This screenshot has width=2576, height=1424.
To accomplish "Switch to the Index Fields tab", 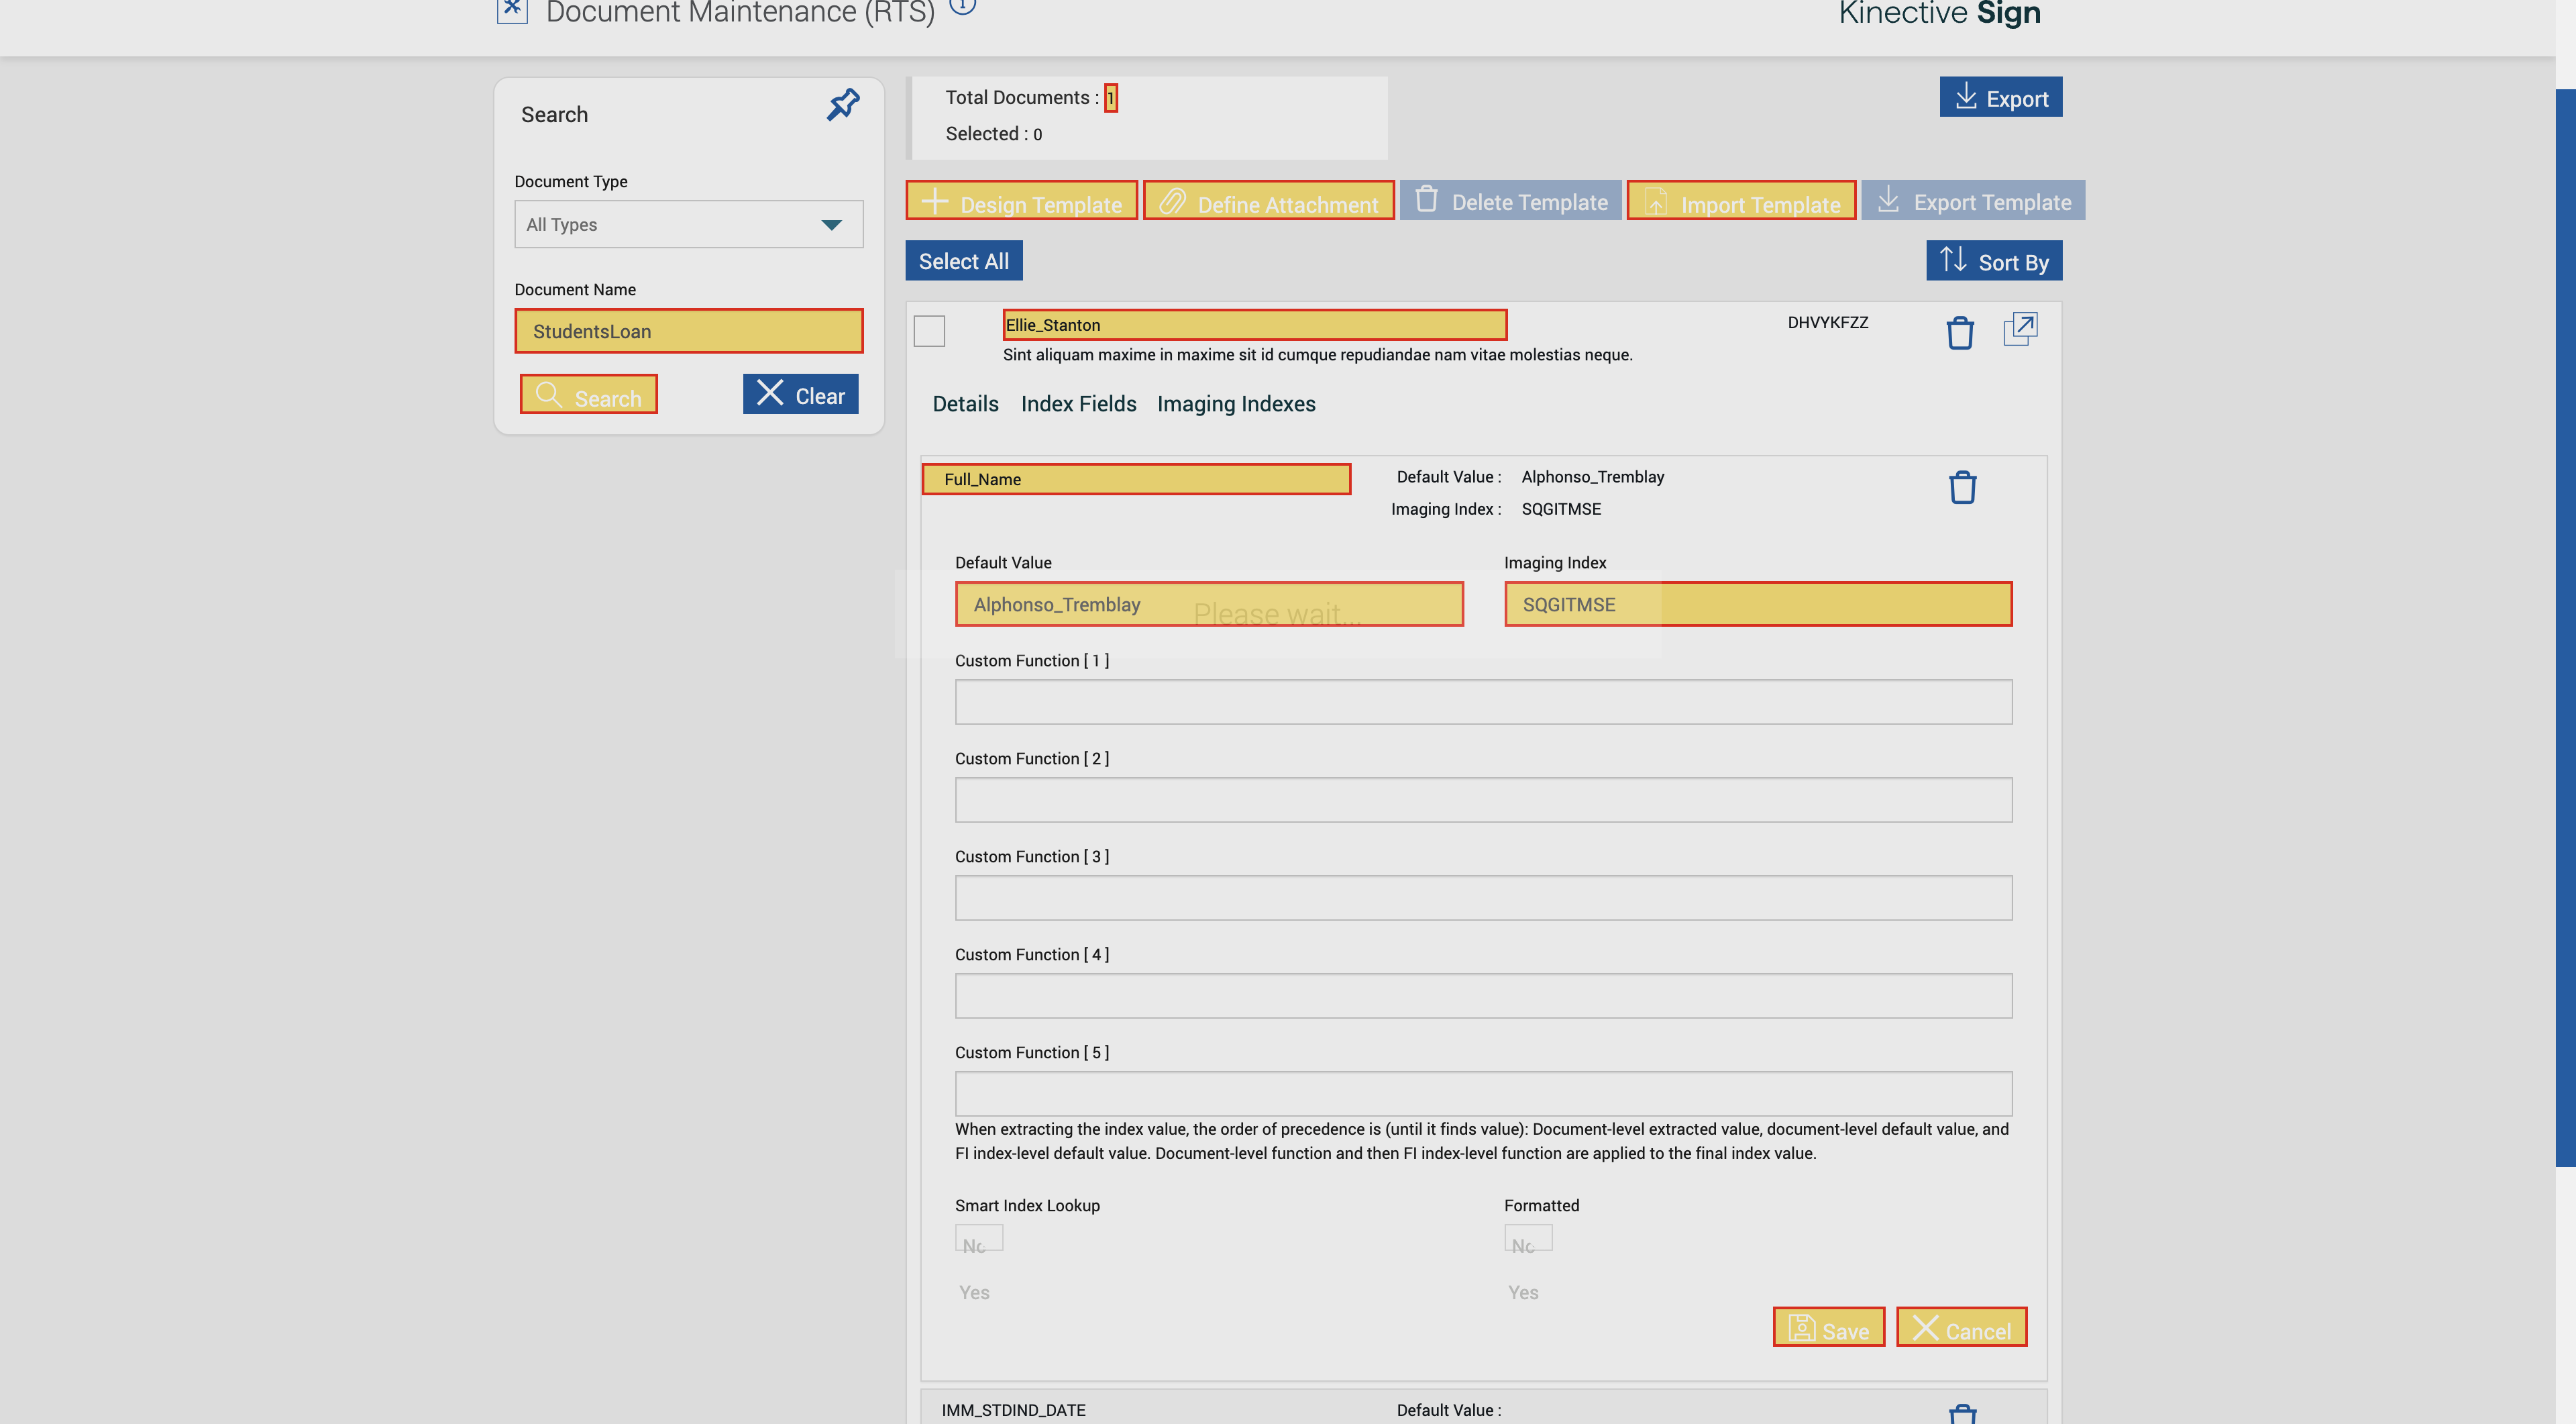I will [1078, 404].
